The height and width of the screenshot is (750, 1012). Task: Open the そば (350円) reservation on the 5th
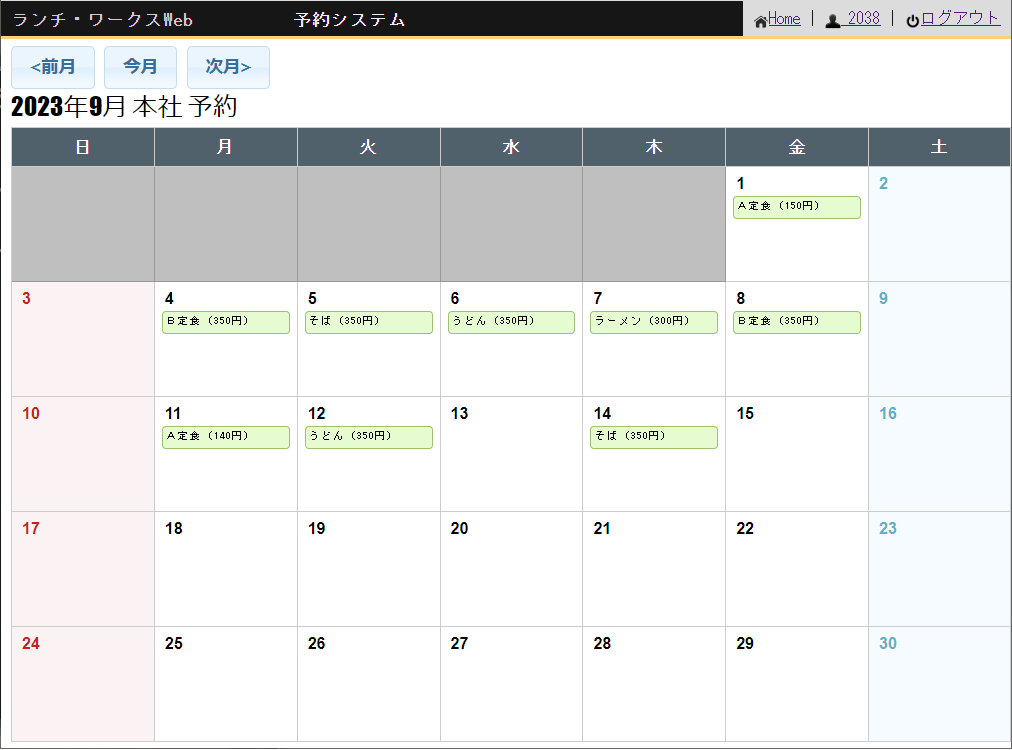368,322
